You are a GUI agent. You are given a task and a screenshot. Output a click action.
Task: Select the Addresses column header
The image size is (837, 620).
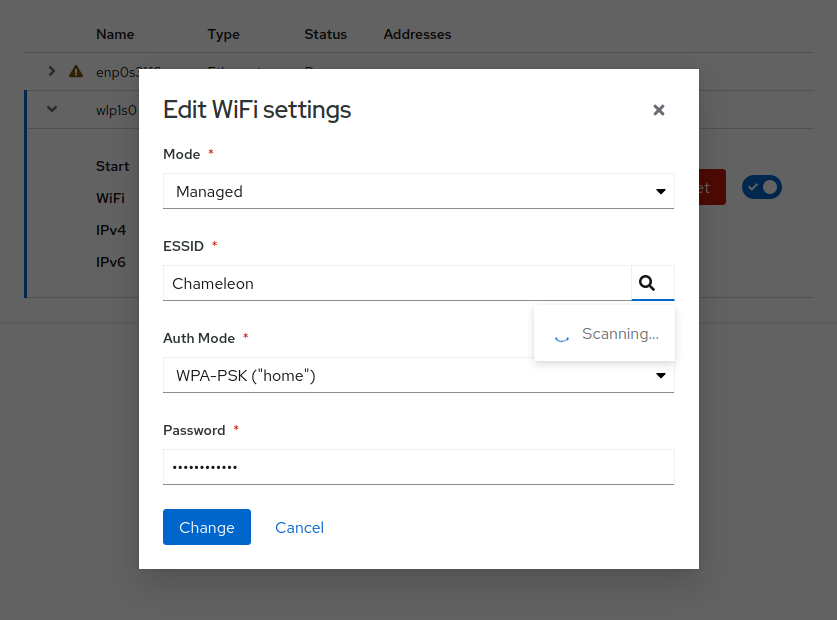coord(417,34)
